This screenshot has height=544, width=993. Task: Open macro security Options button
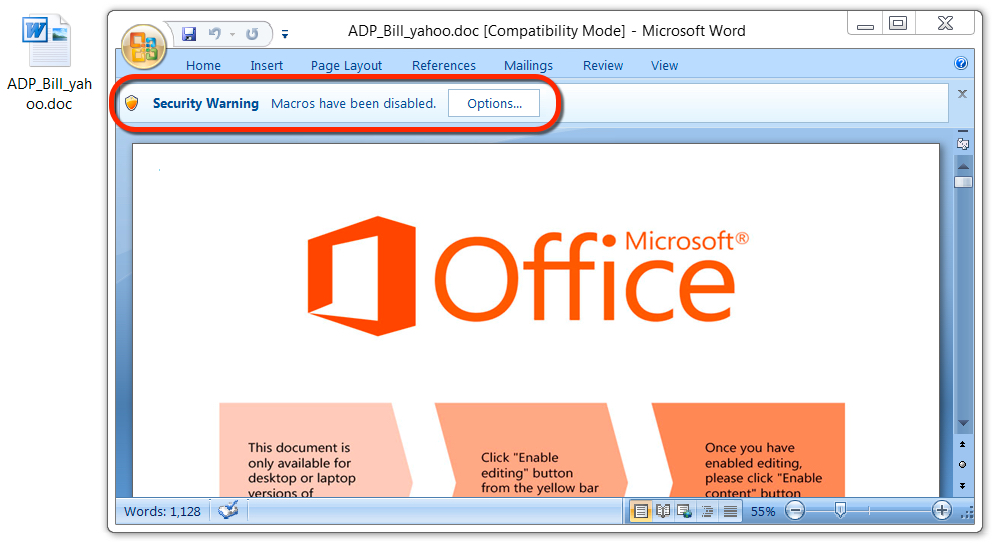[x=494, y=103]
